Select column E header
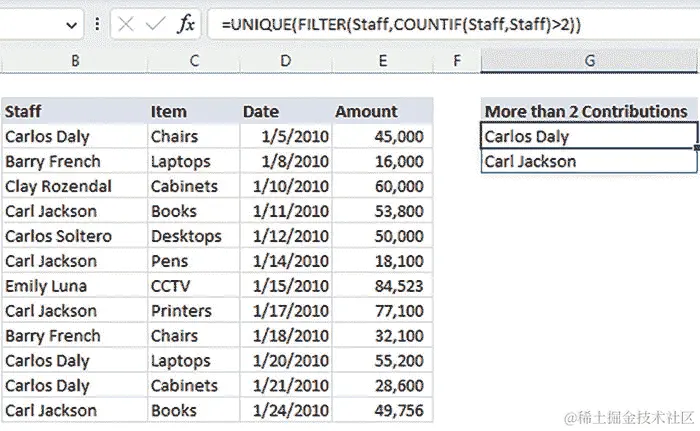Screen dimensions: 700x431 [x=383, y=61]
